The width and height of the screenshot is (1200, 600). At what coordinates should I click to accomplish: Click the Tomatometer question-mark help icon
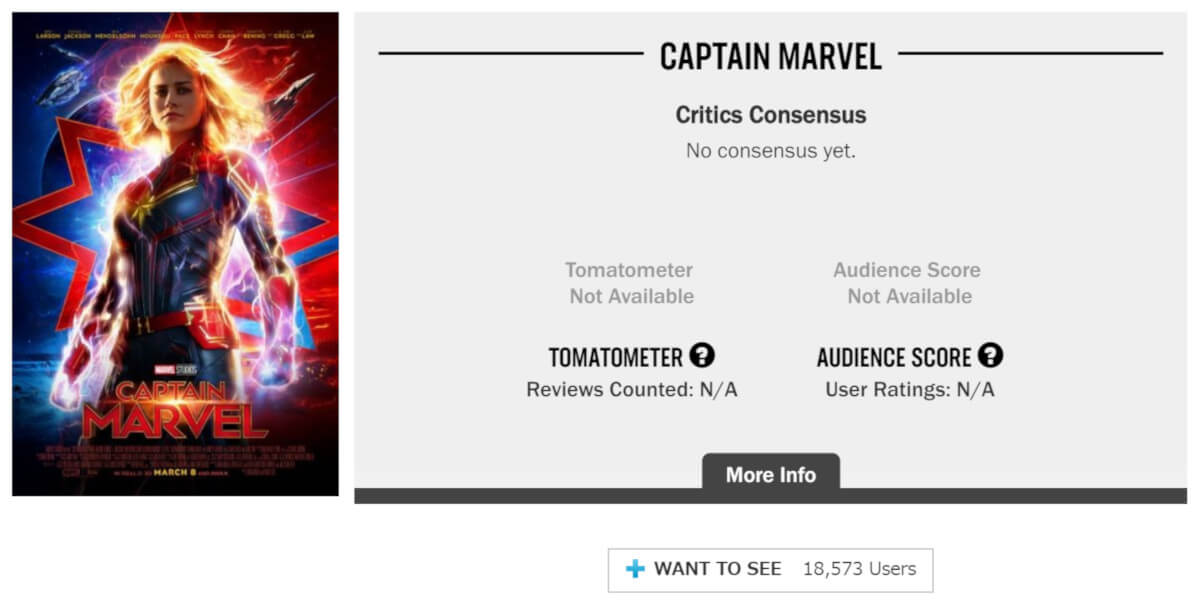click(x=703, y=355)
